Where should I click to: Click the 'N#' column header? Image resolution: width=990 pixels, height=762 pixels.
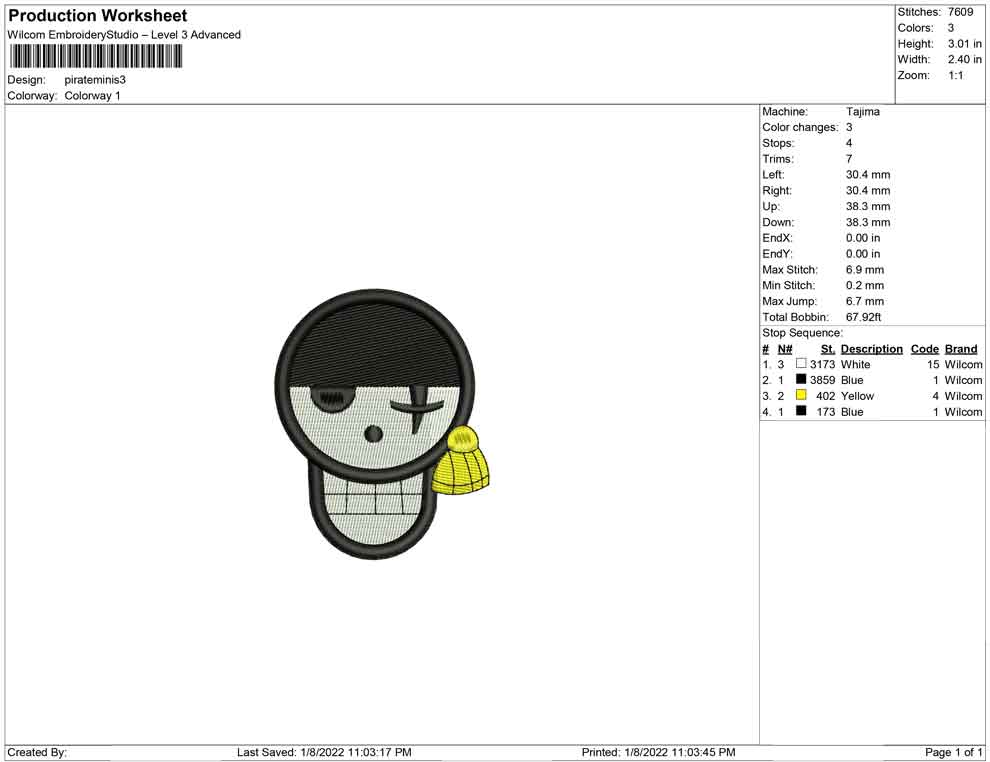tap(785, 349)
